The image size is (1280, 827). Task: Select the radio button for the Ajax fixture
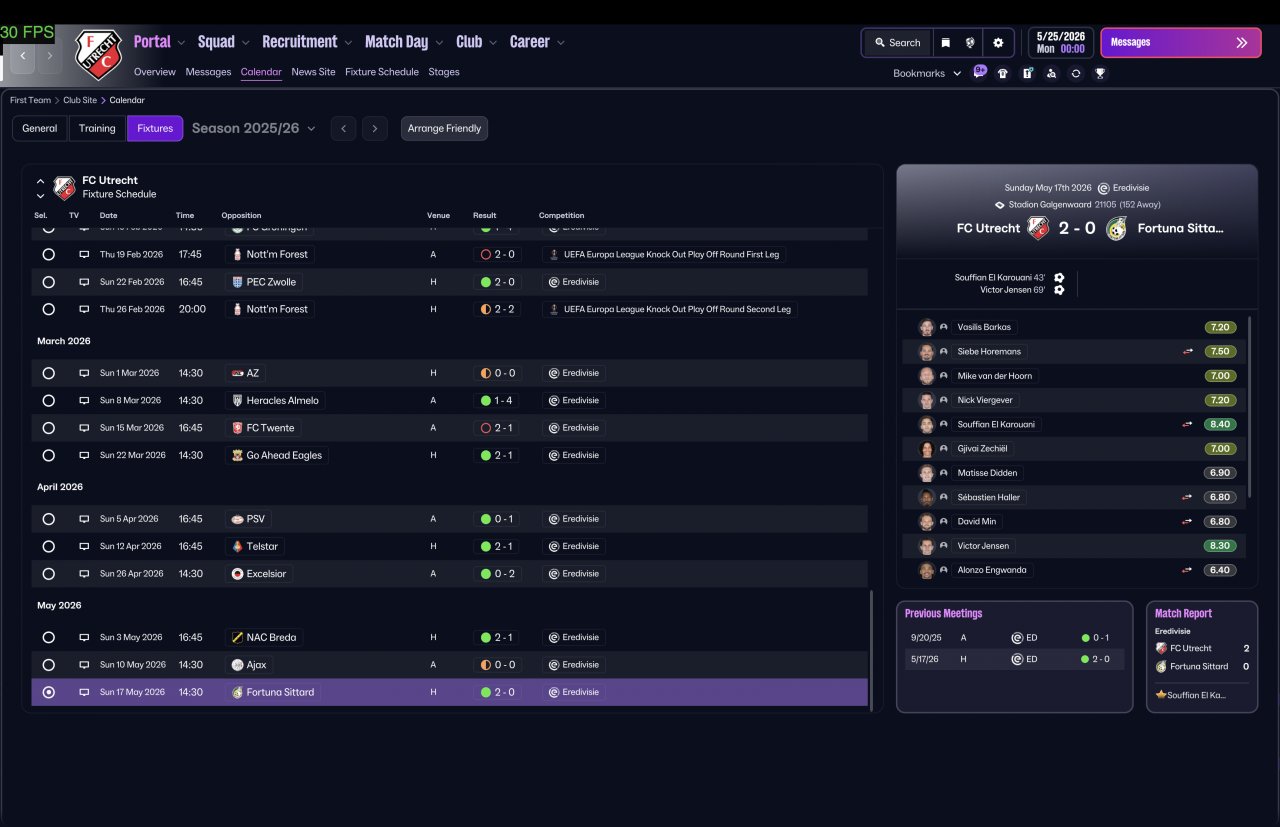coord(48,665)
